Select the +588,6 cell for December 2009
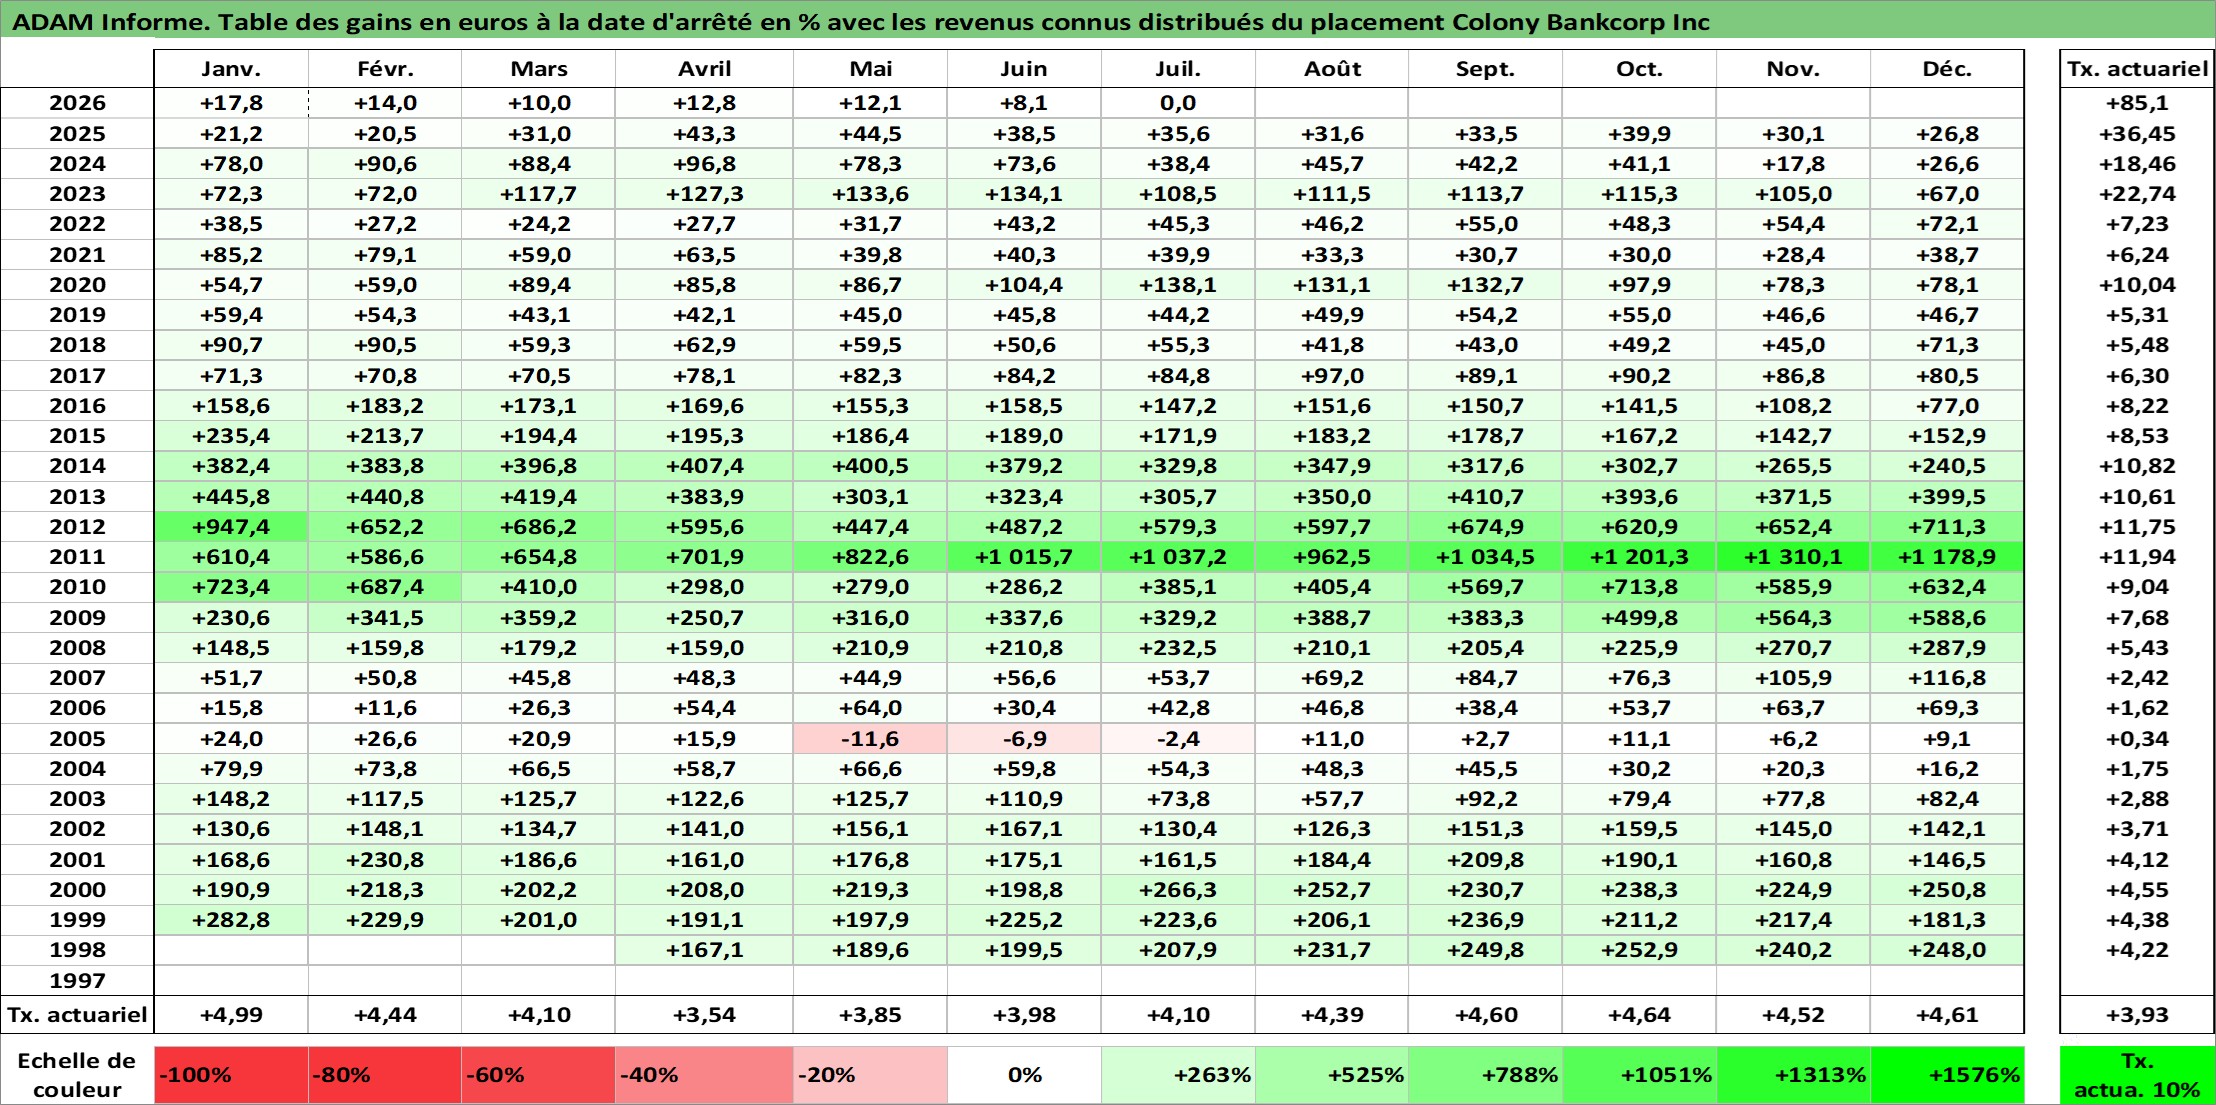This screenshot has height=1105, width=2216. [1947, 618]
